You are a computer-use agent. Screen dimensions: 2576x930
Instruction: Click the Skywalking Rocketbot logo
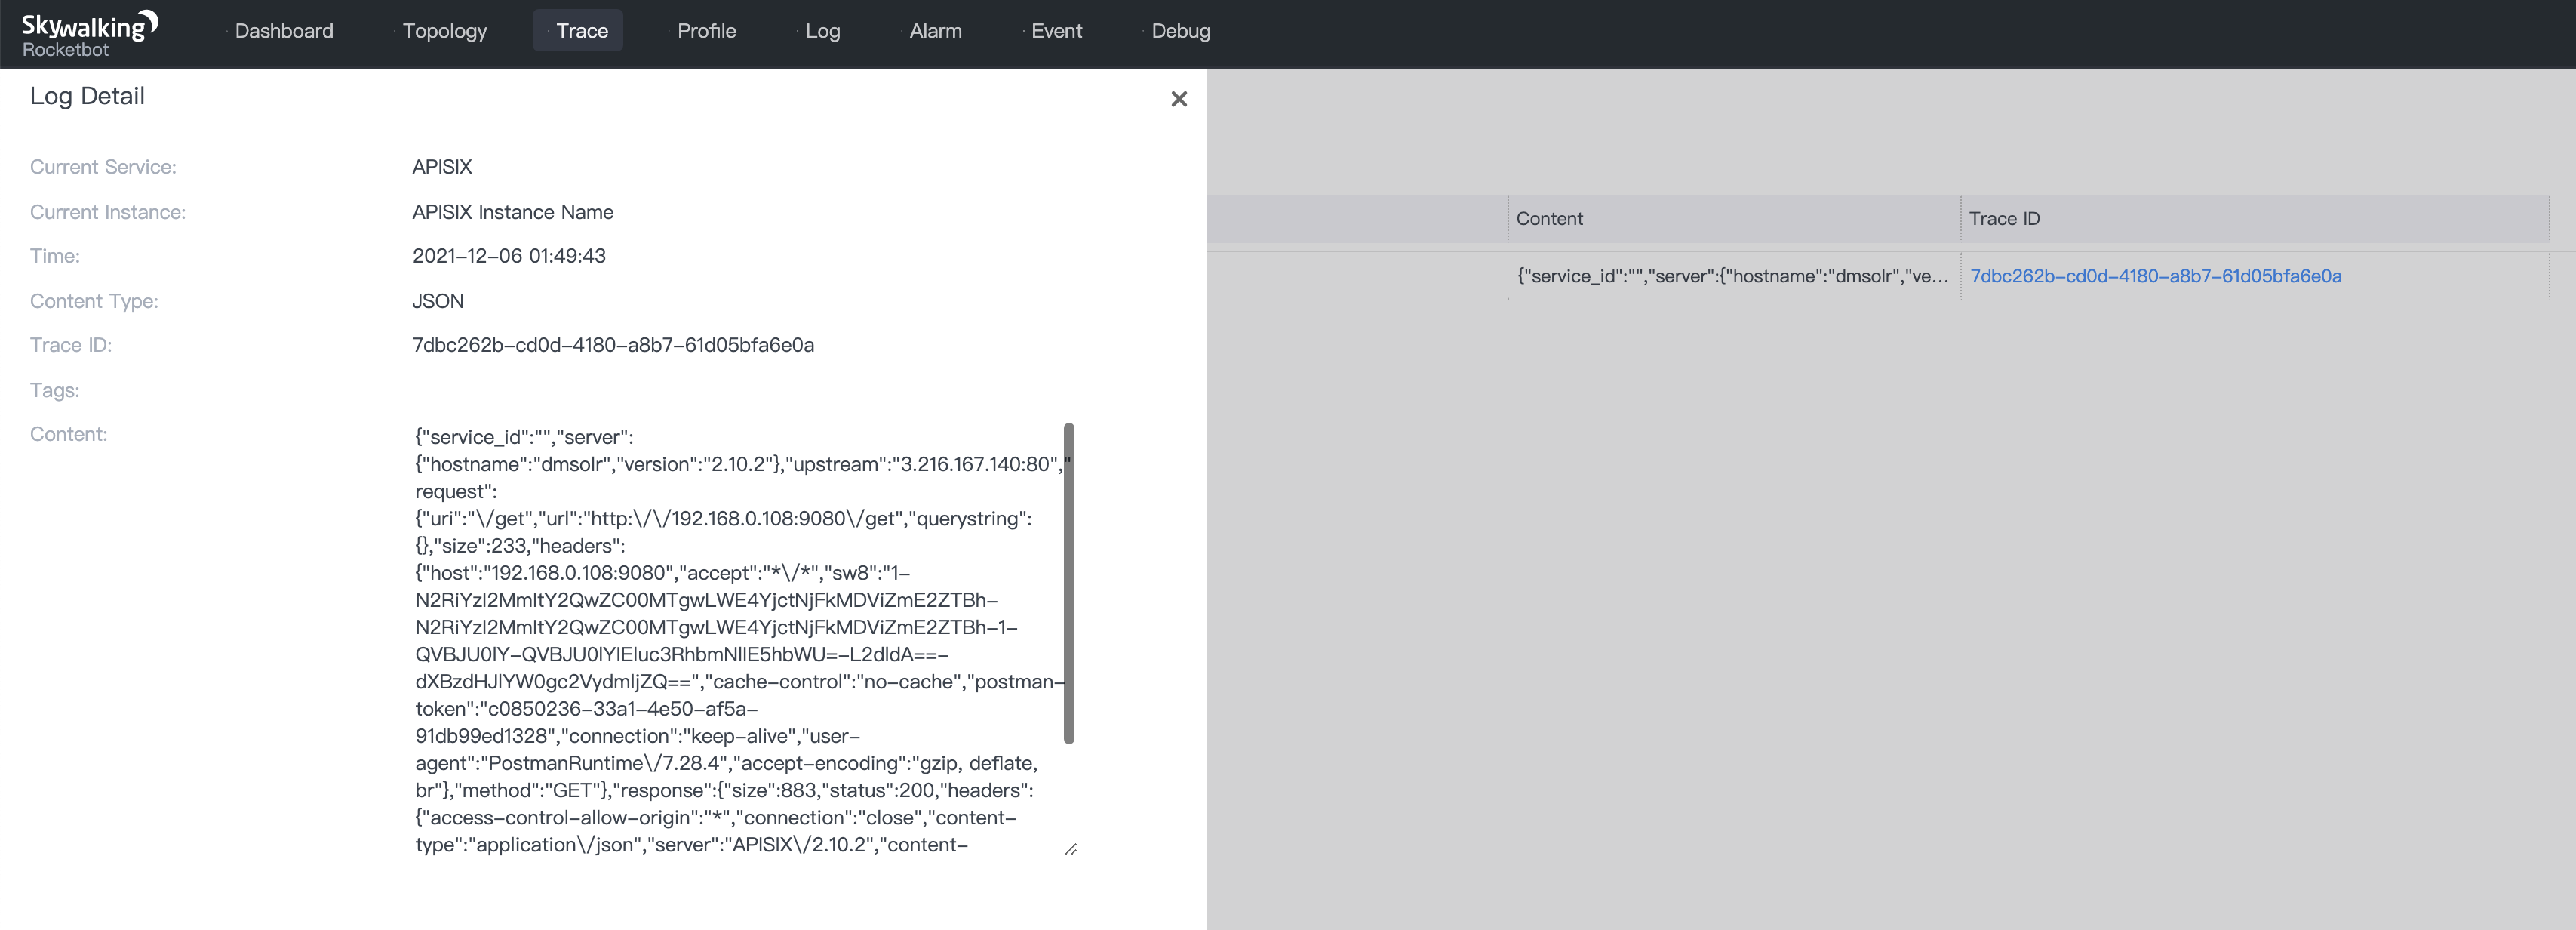tap(89, 34)
